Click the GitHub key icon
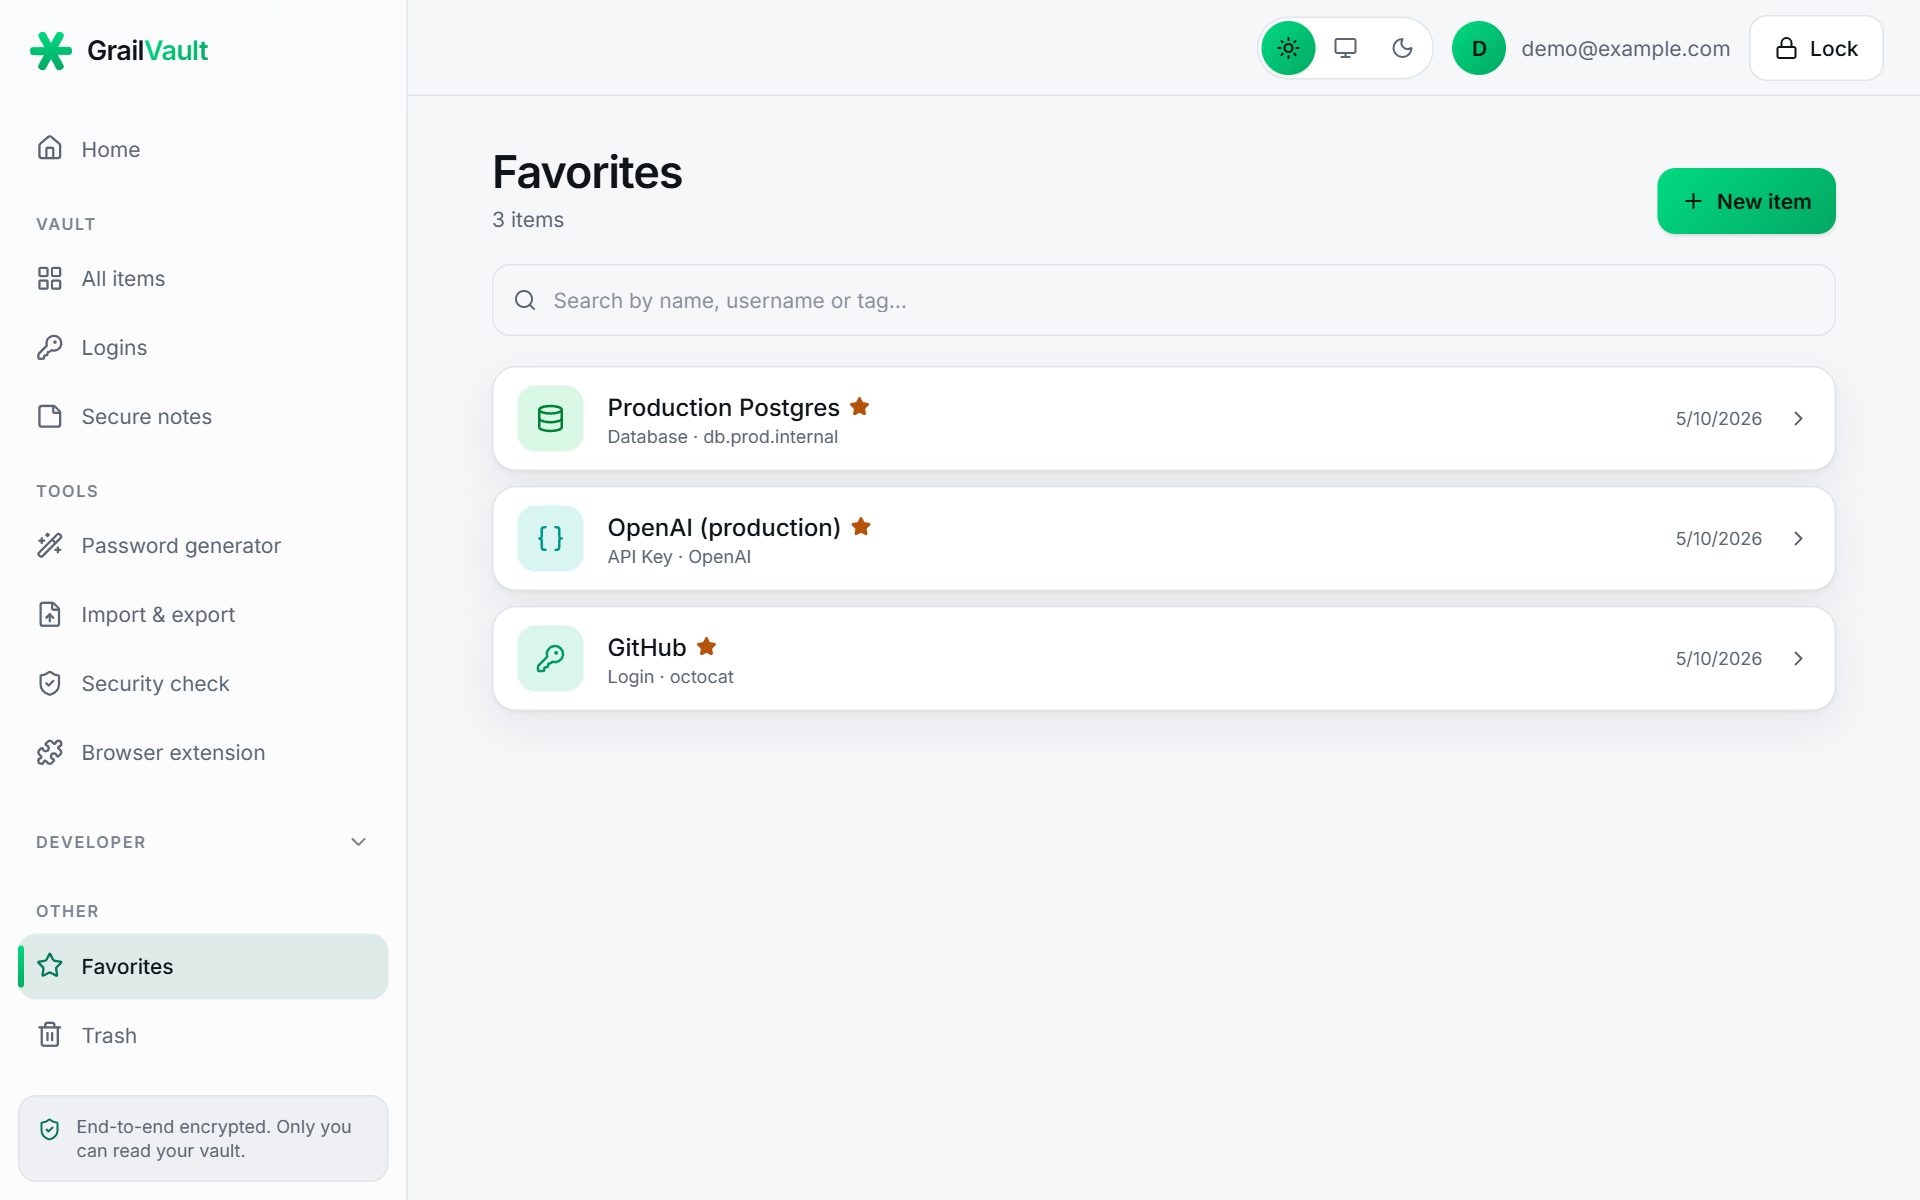Viewport: 1920px width, 1200px height. pyautogui.click(x=550, y=658)
